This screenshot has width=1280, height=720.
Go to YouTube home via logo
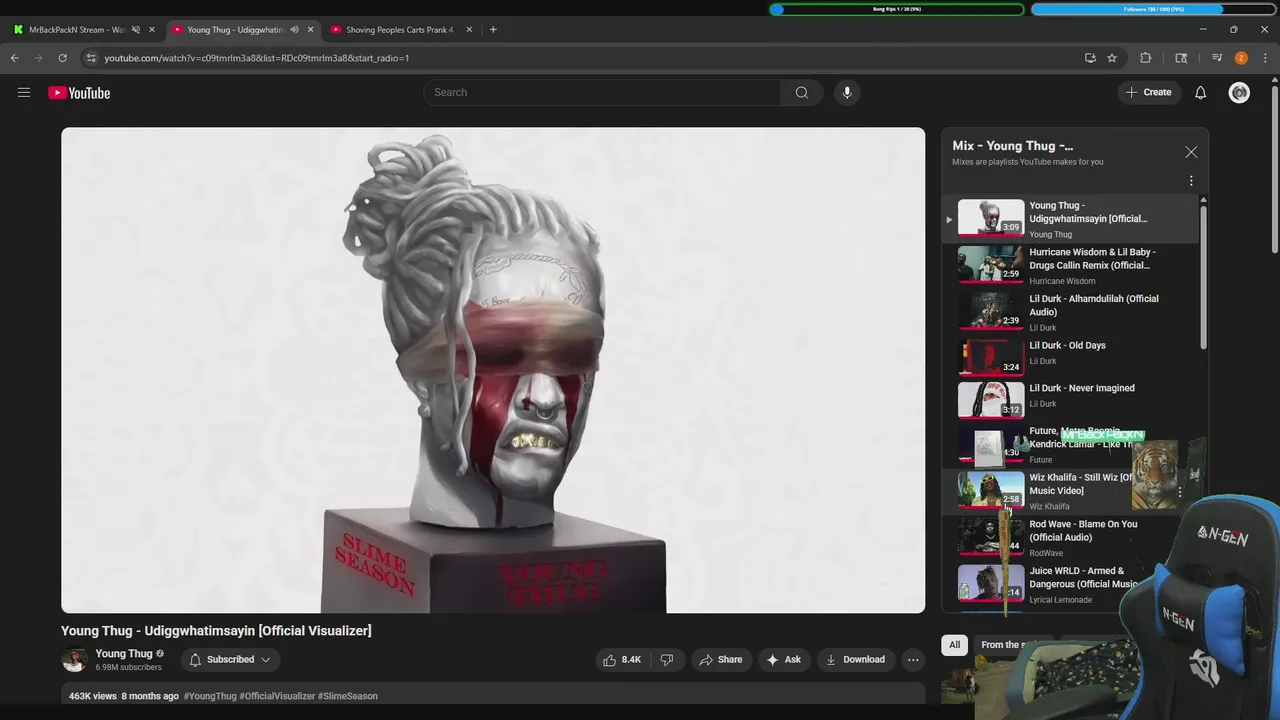click(79, 93)
